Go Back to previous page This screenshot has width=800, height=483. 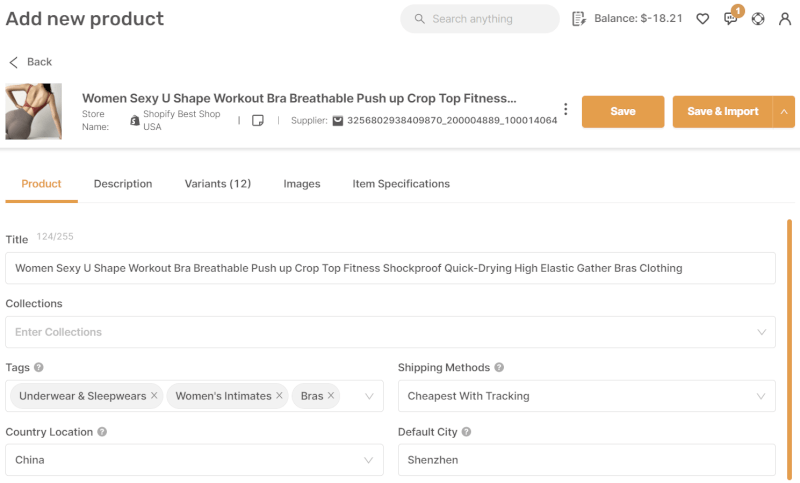point(30,62)
